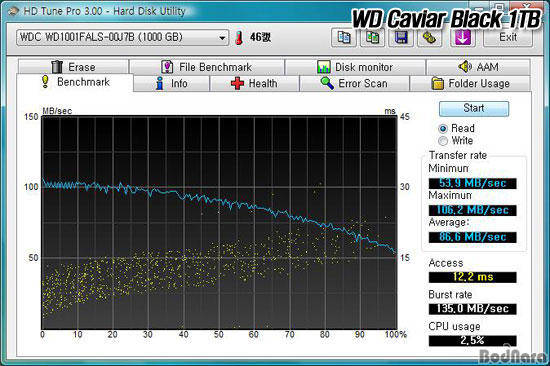Open the Folder Usage tab
The width and height of the screenshot is (550, 366).
coord(470,84)
